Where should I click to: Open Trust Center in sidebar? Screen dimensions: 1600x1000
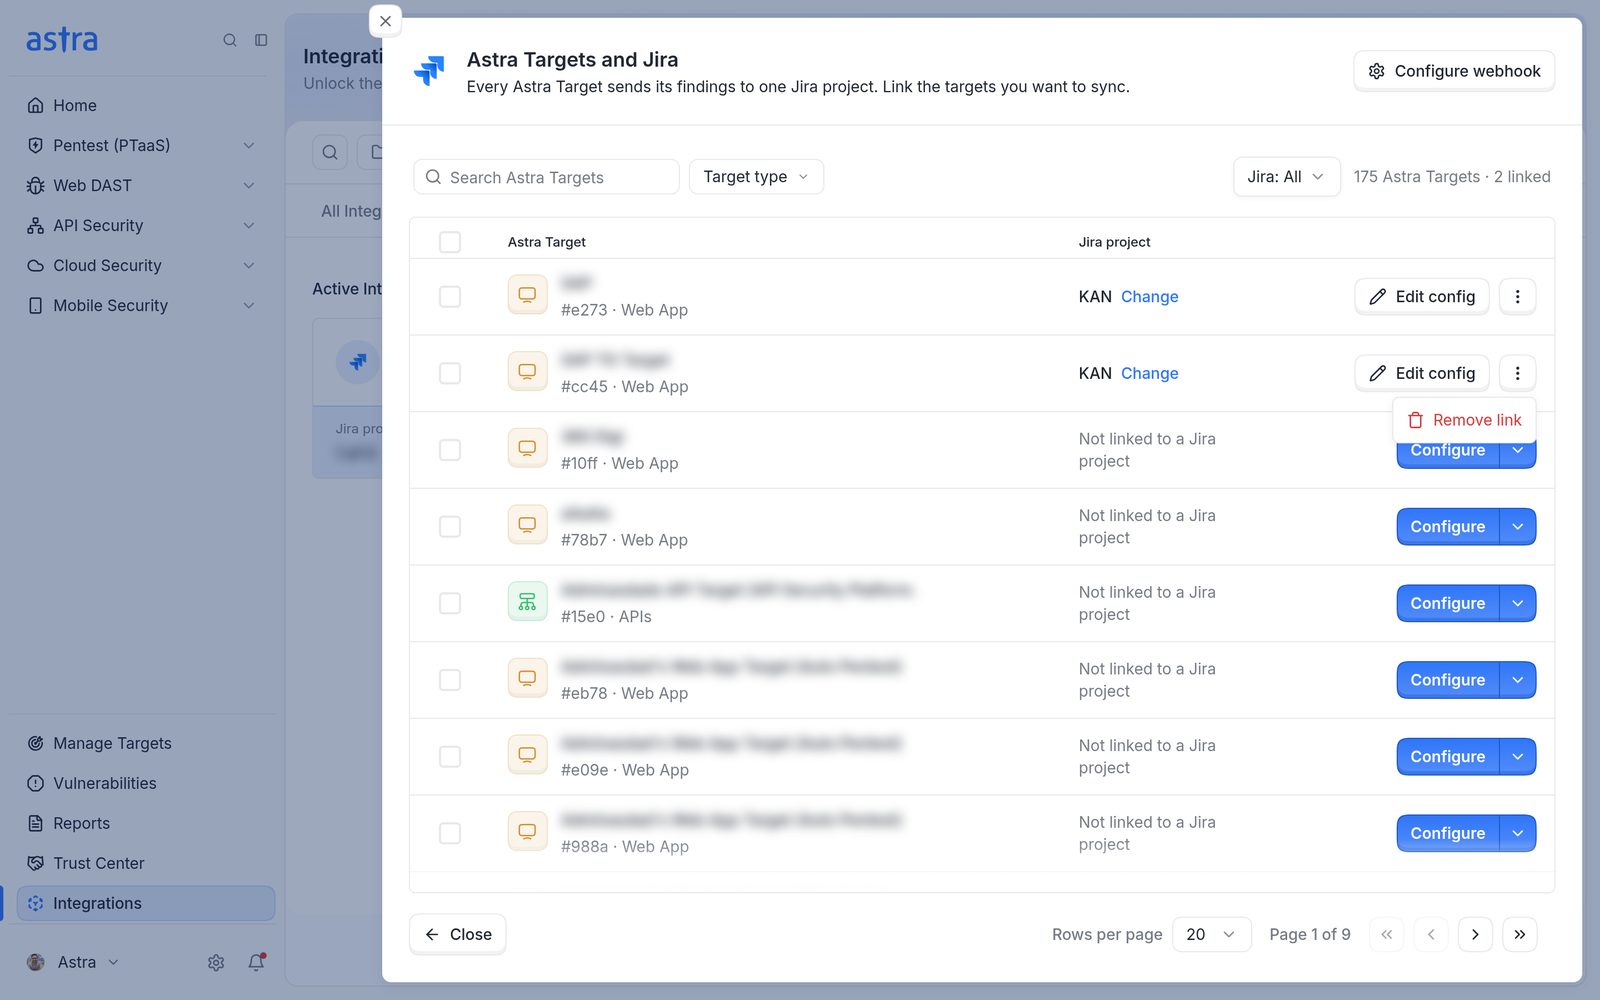pos(98,863)
